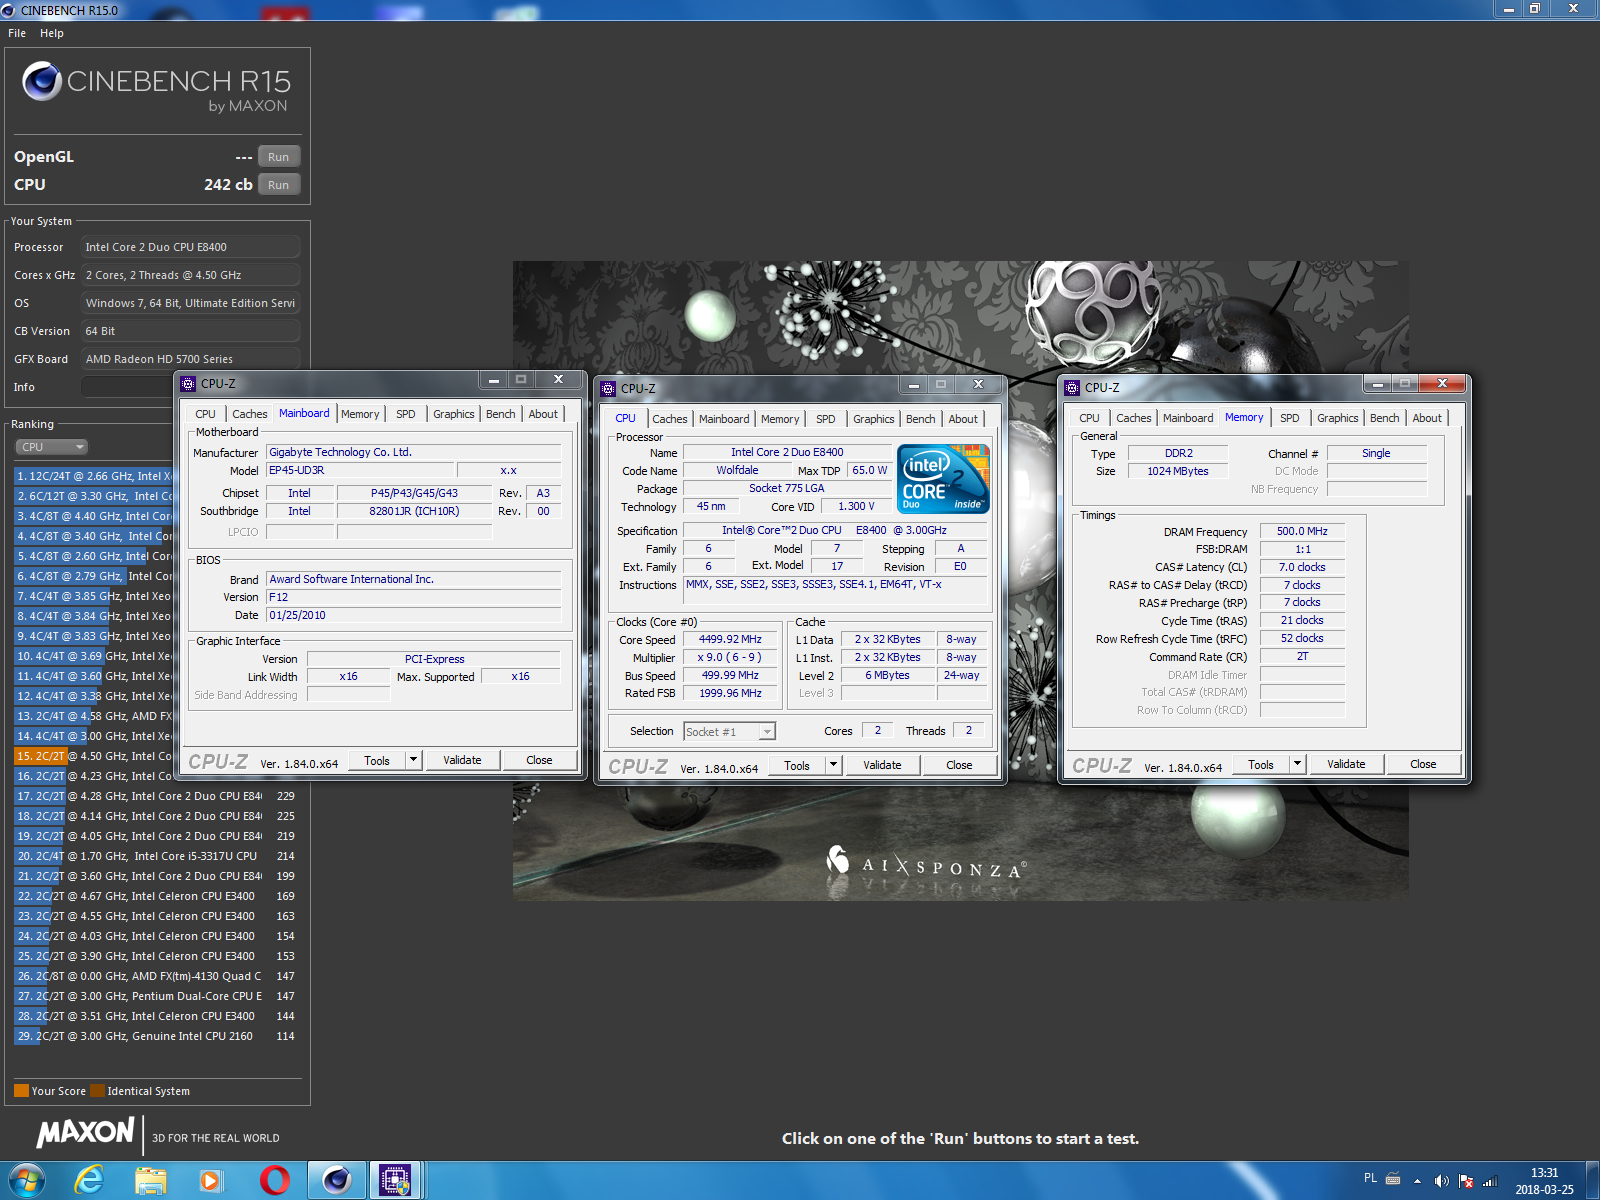Open the Cinebench File menu
Viewport: 1600px width, 1200px height.
pos(17,33)
